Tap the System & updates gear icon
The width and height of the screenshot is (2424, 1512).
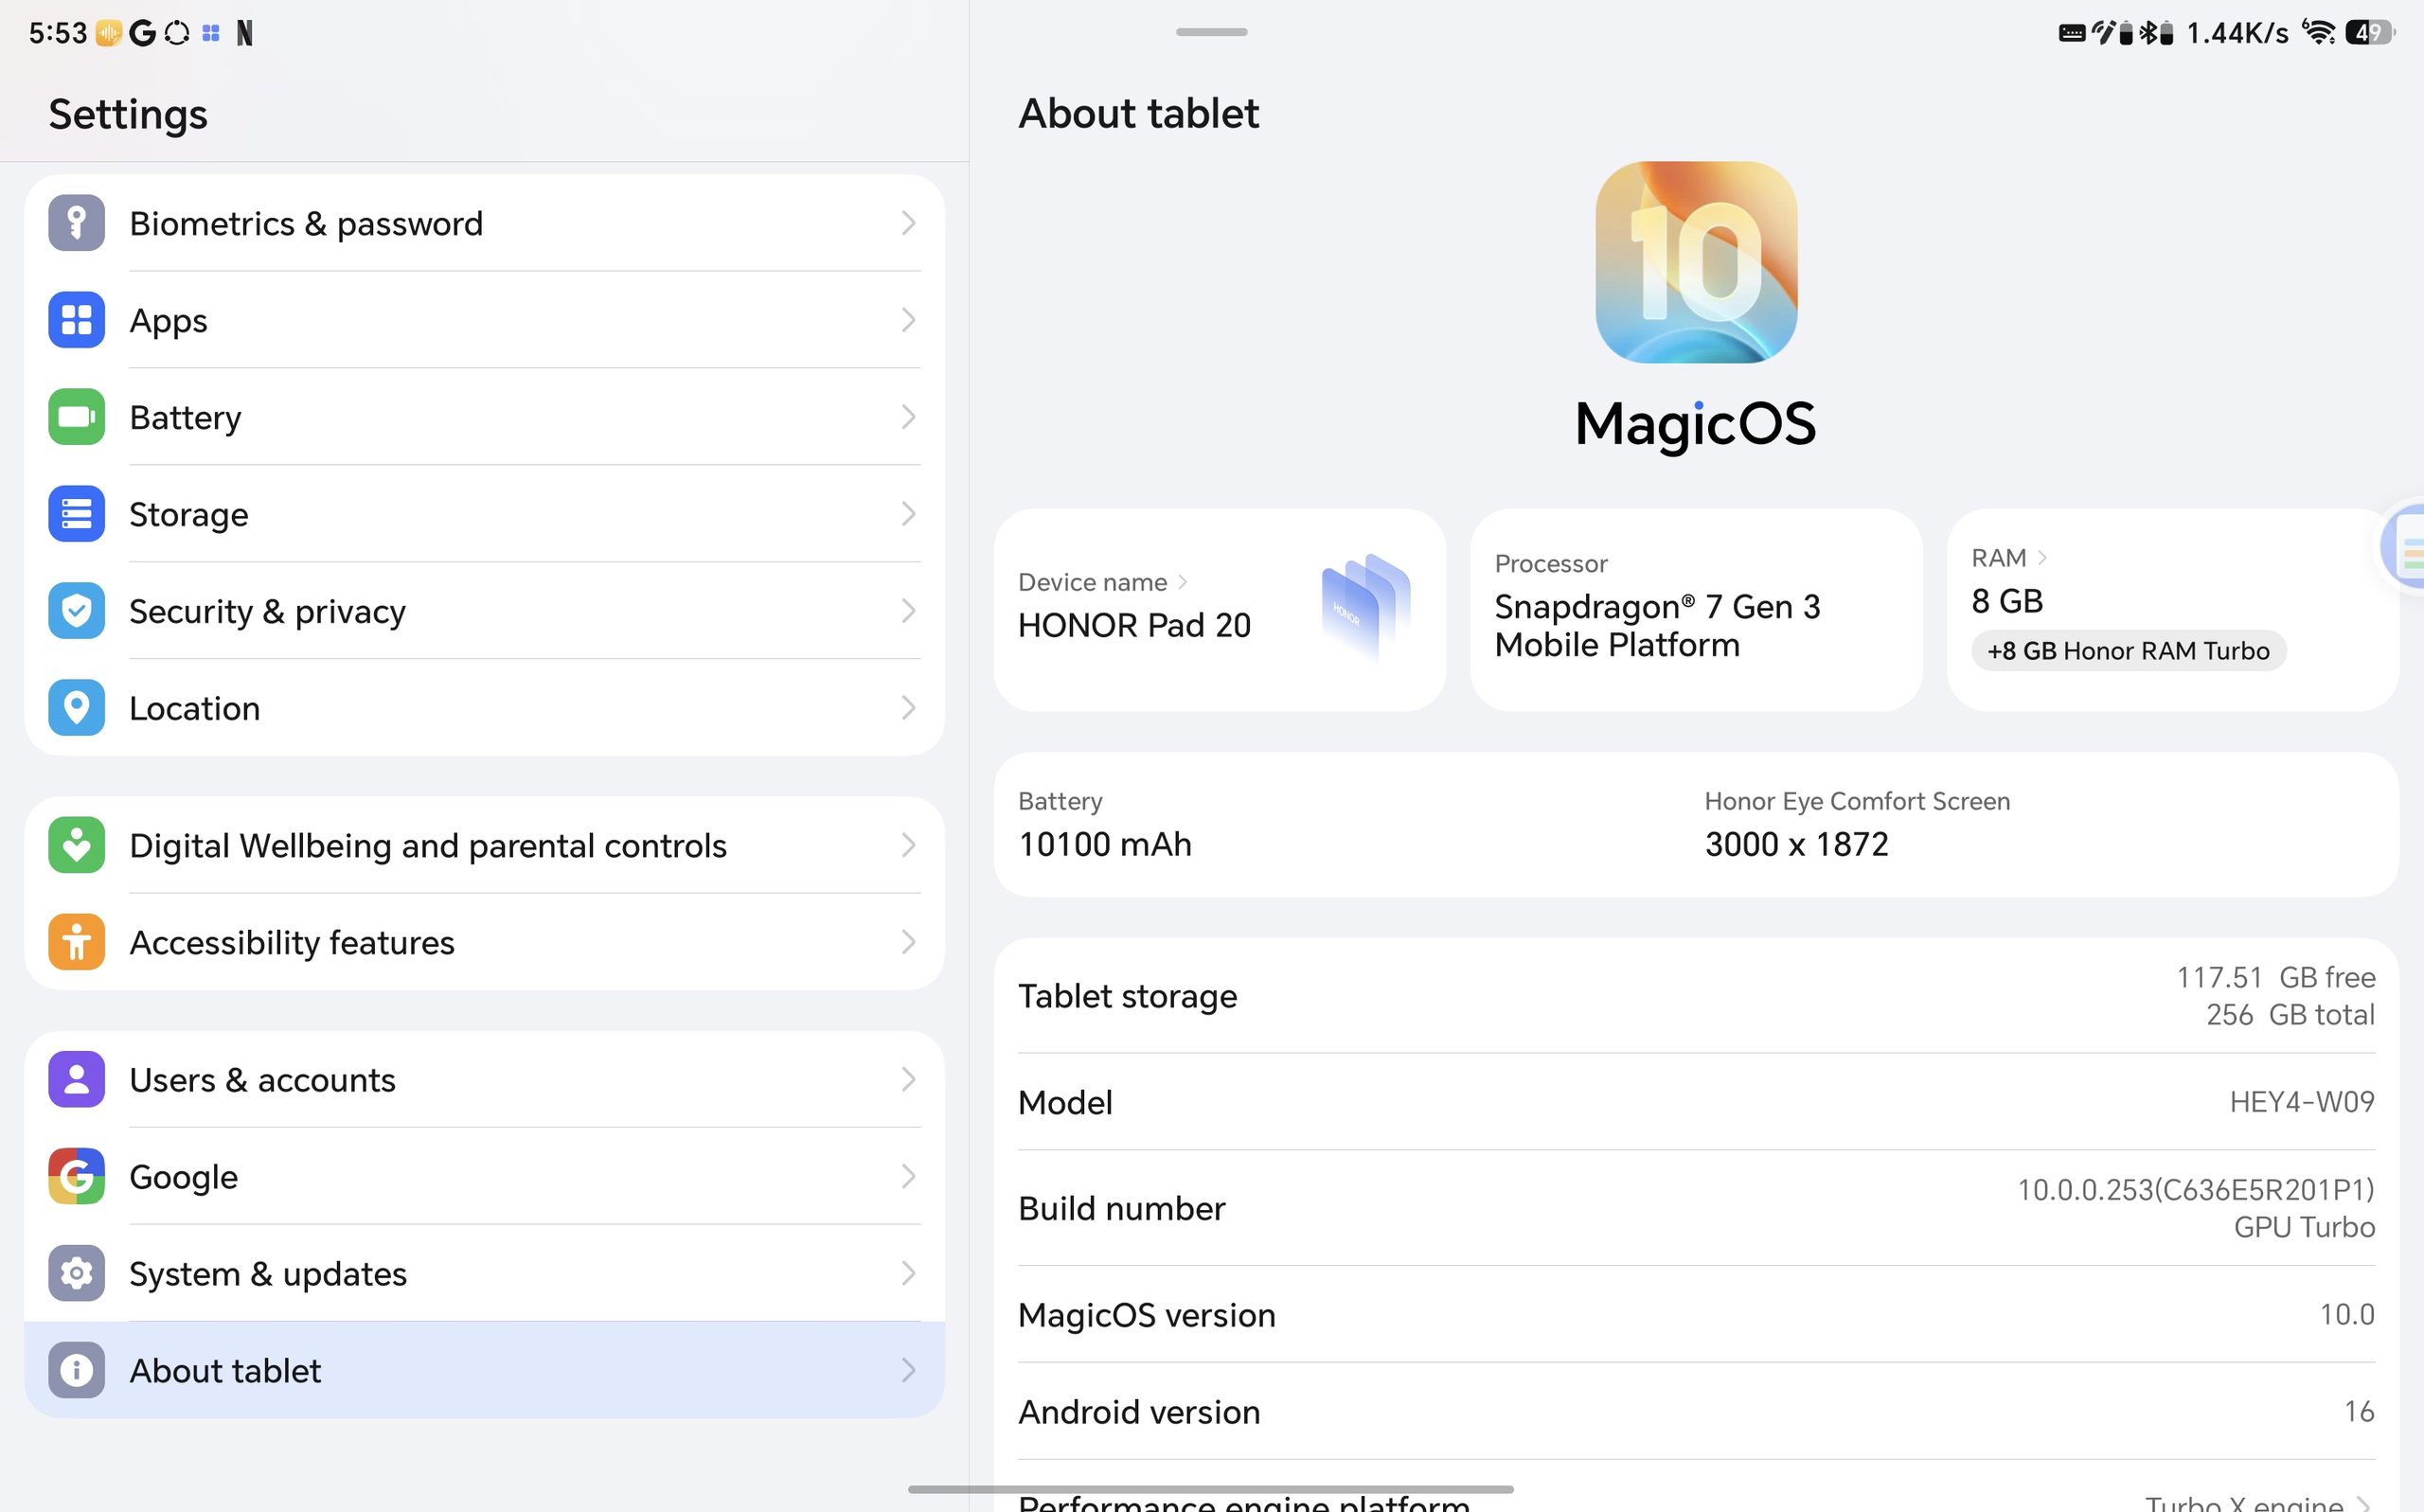pos(76,1274)
